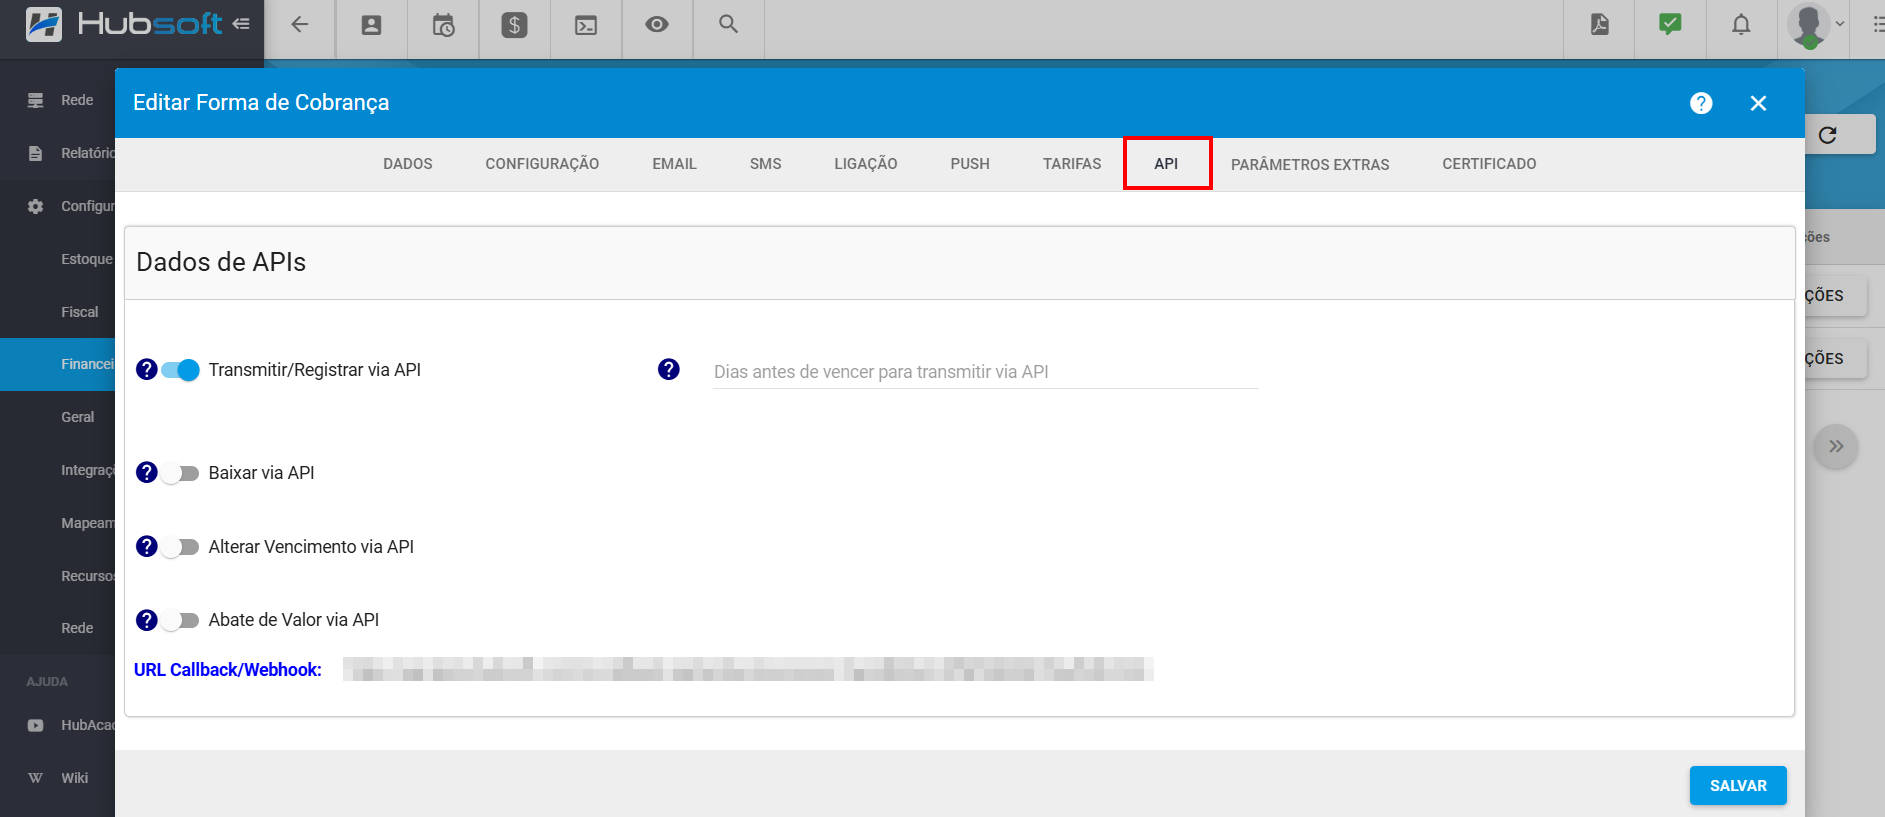Image resolution: width=1885 pixels, height=817 pixels.
Task: Enable Baixar via API toggle
Action: [x=181, y=473]
